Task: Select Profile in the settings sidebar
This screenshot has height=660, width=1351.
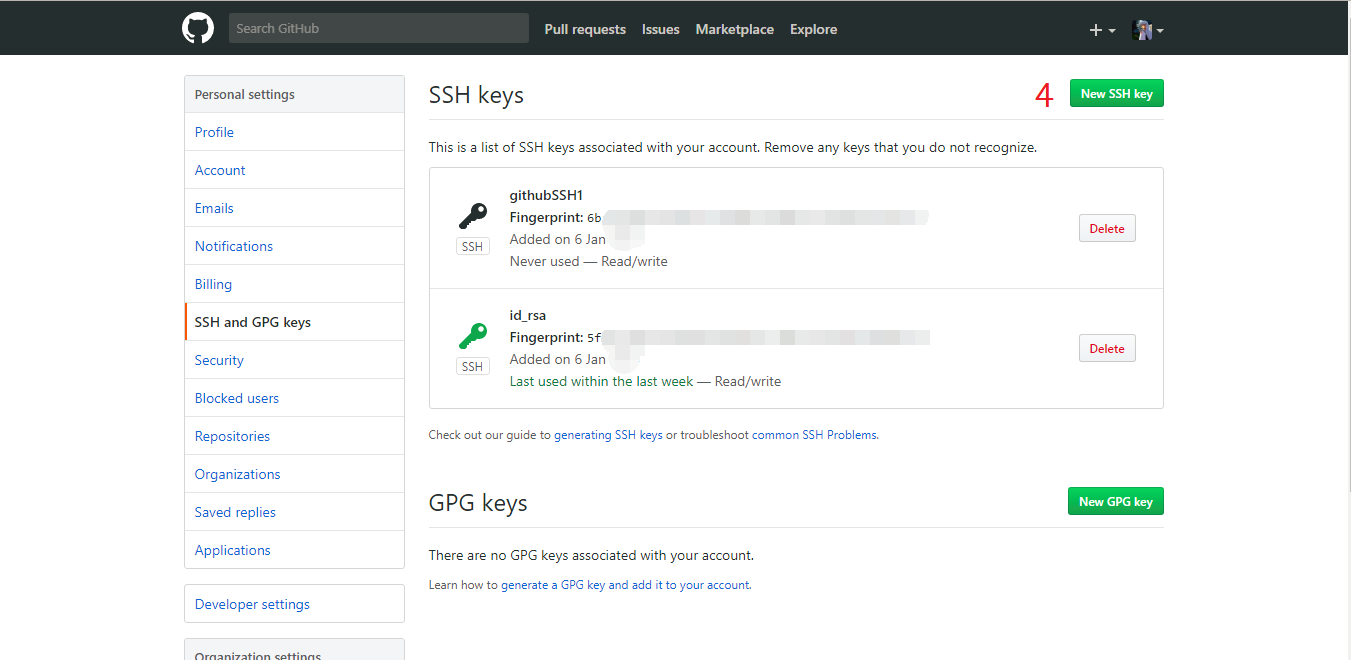Action: click(x=214, y=132)
